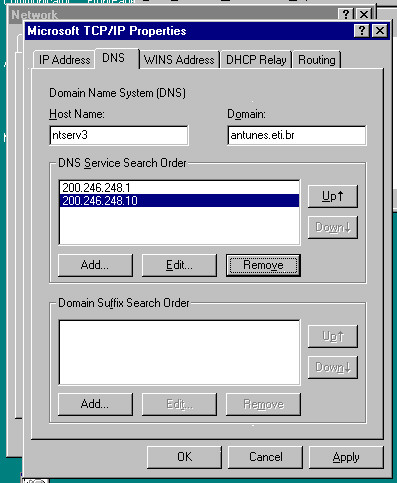
Task: Cancel the TCP/IP Properties dialog
Action: point(265,457)
